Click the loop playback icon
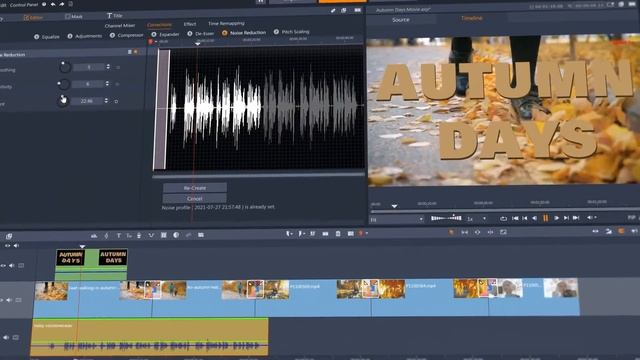The width and height of the screenshot is (640, 360). coord(503,218)
